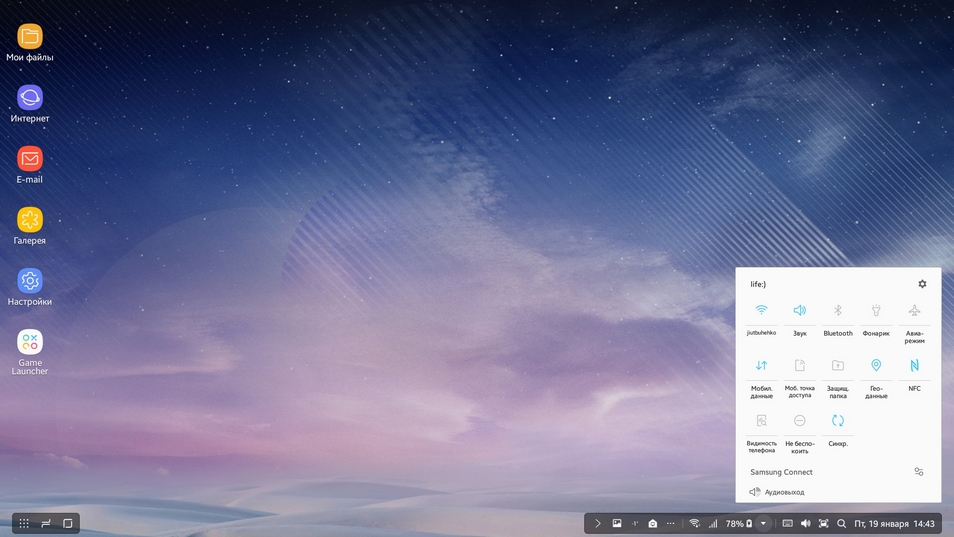
Task: Open the on-screen keyboard icon
Action: click(x=787, y=523)
